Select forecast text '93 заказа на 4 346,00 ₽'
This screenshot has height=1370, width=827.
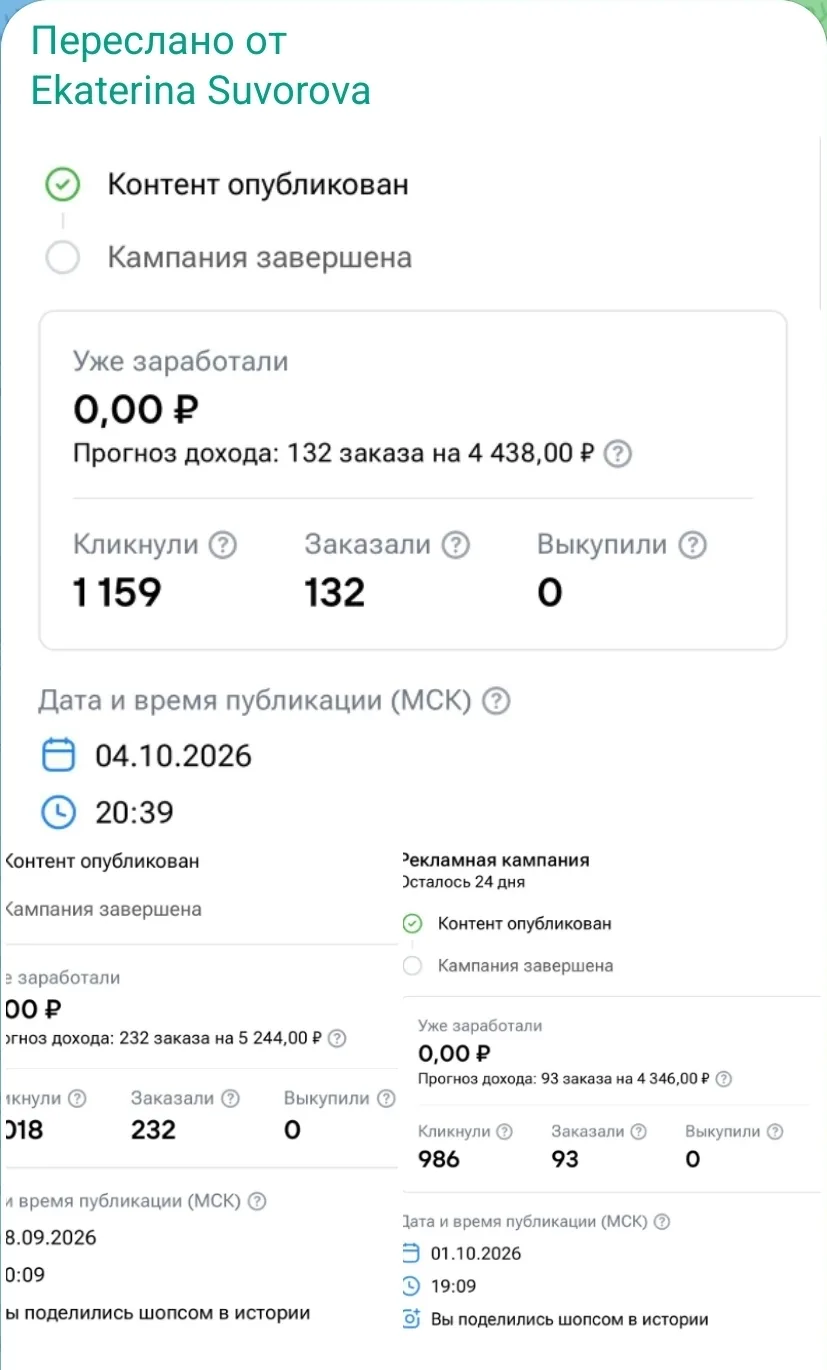tap(624, 1079)
